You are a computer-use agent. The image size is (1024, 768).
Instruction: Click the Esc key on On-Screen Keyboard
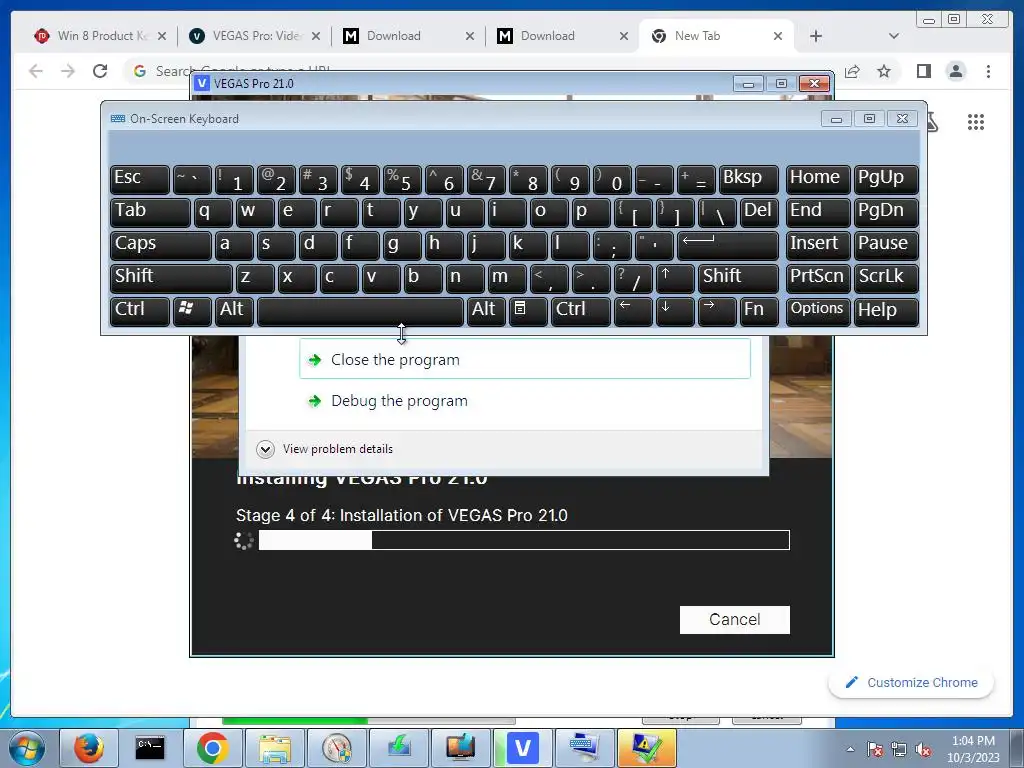pos(140,179)
